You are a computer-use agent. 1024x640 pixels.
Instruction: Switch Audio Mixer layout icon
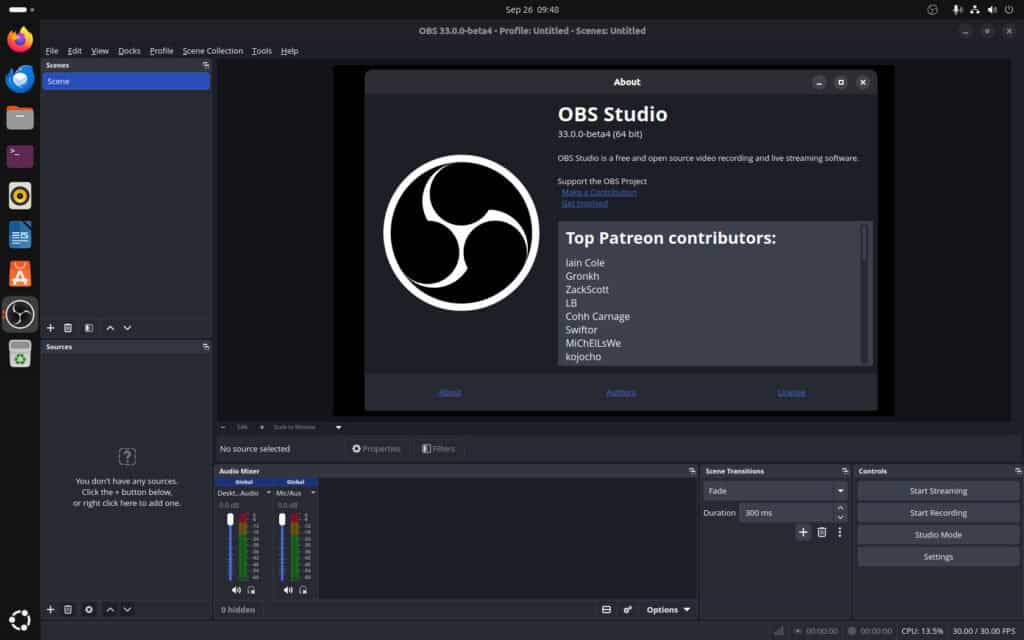(x=606, y=609)
